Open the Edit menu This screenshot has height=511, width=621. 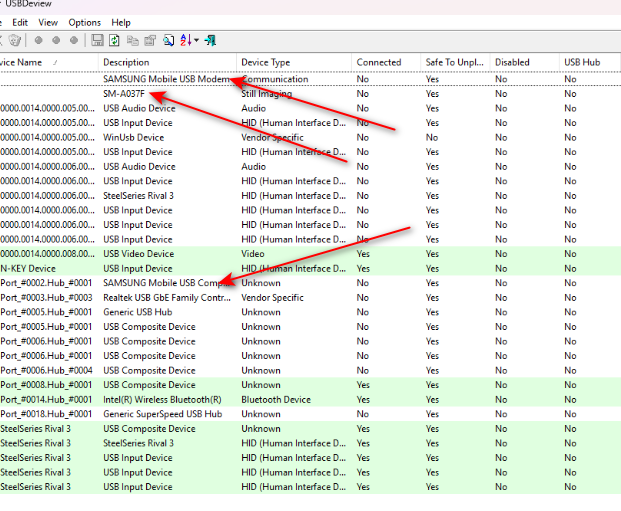click(x=20, y=23)
